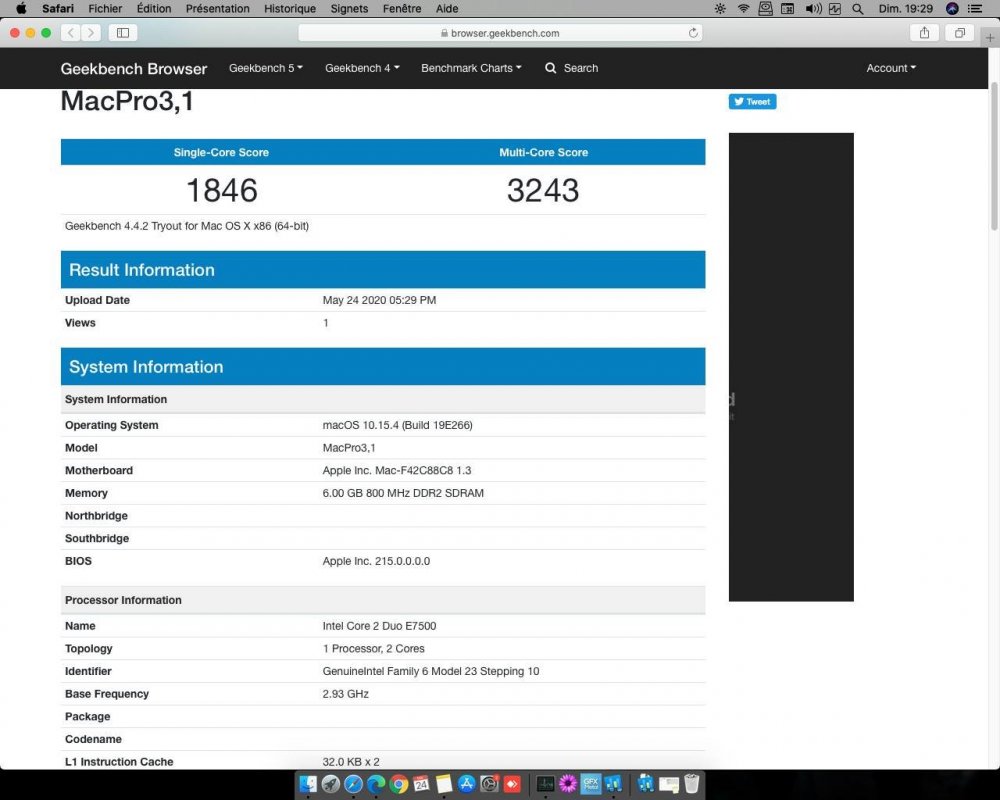Open the Édition menu
The height and width of the screenshot is (800, 1000).
[x=154, y=8]
